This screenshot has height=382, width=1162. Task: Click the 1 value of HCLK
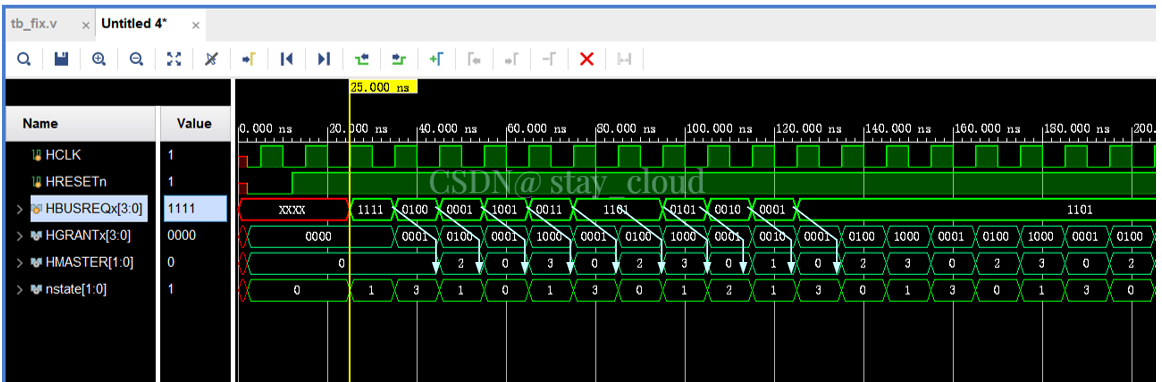point(170,156)
